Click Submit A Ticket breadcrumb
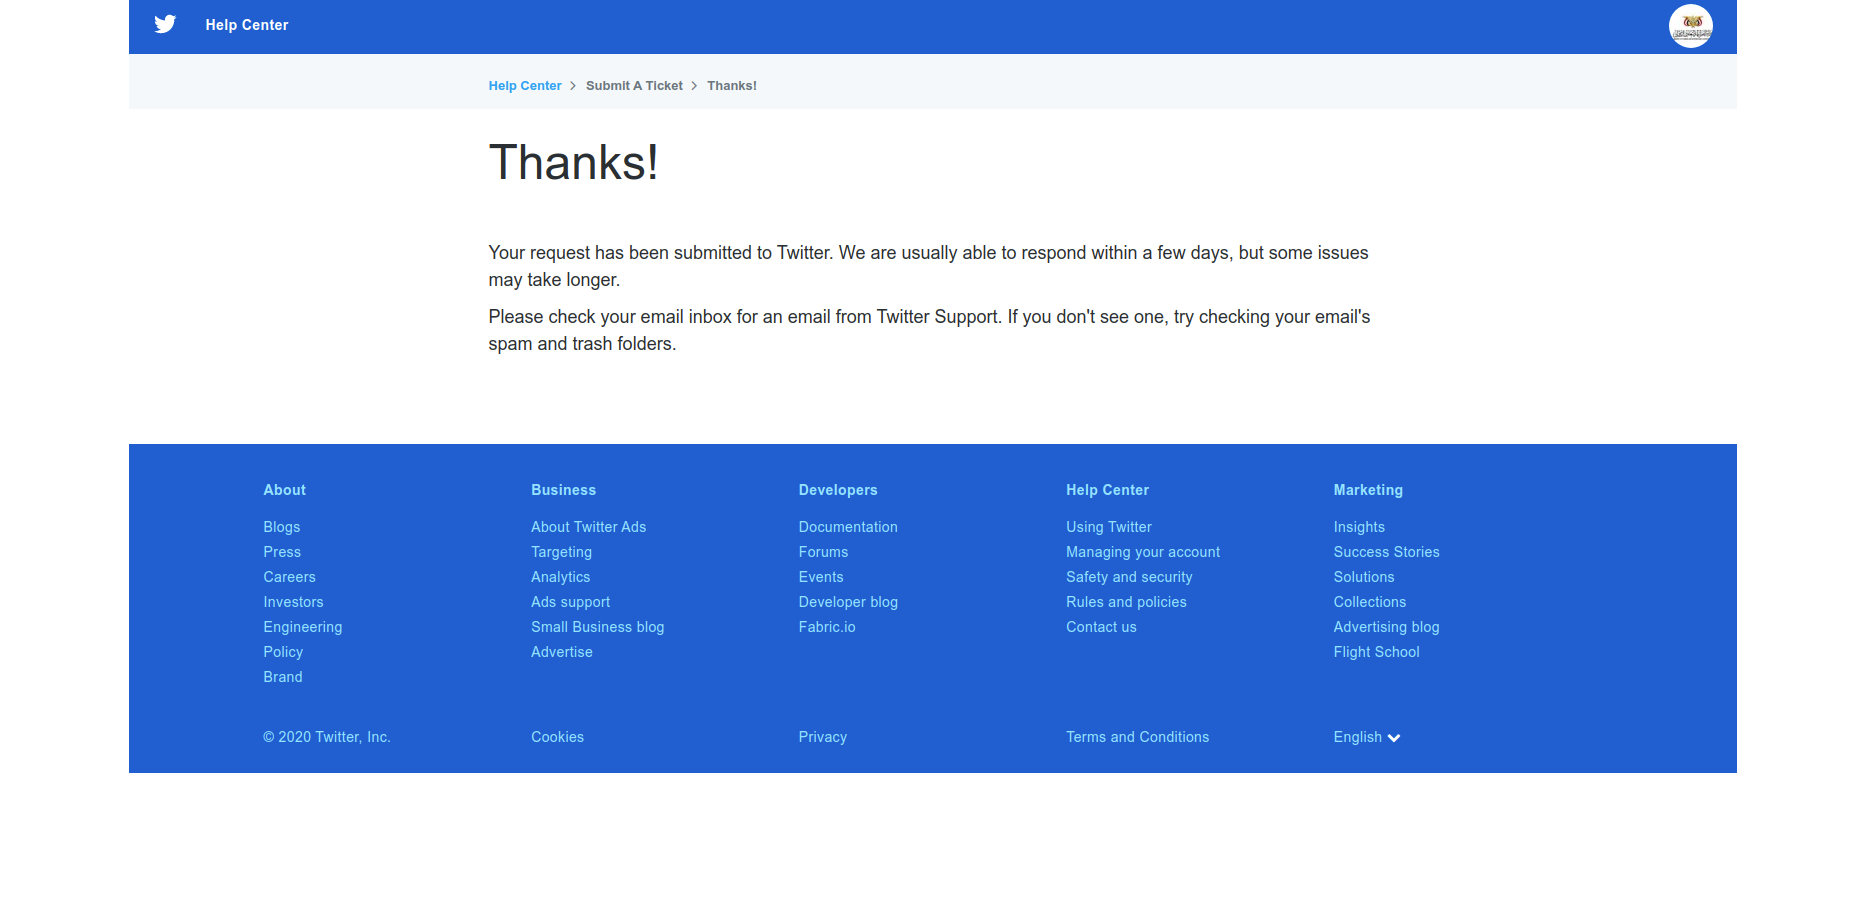This screenshot has width=1865, height=900. coord(634,86)
